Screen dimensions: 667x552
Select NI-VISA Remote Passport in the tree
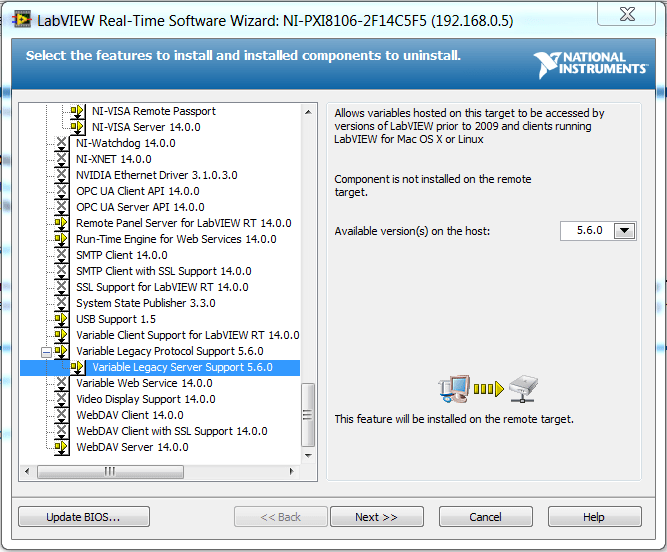click(154, 111)
